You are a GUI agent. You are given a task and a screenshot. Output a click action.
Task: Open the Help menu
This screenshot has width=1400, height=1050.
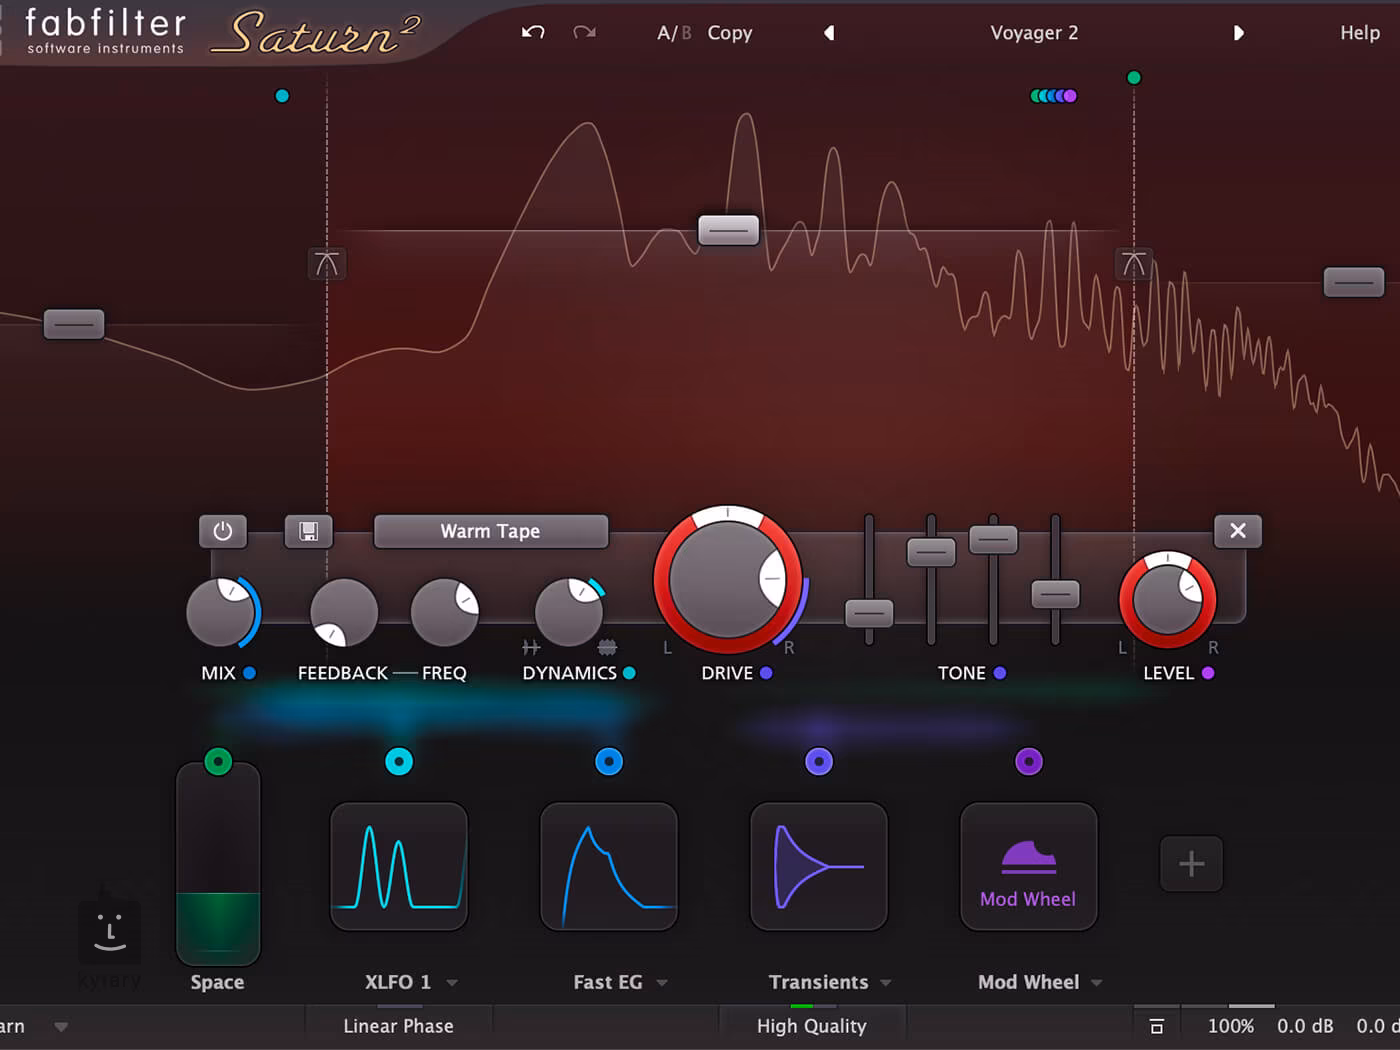pos(1360,33)
